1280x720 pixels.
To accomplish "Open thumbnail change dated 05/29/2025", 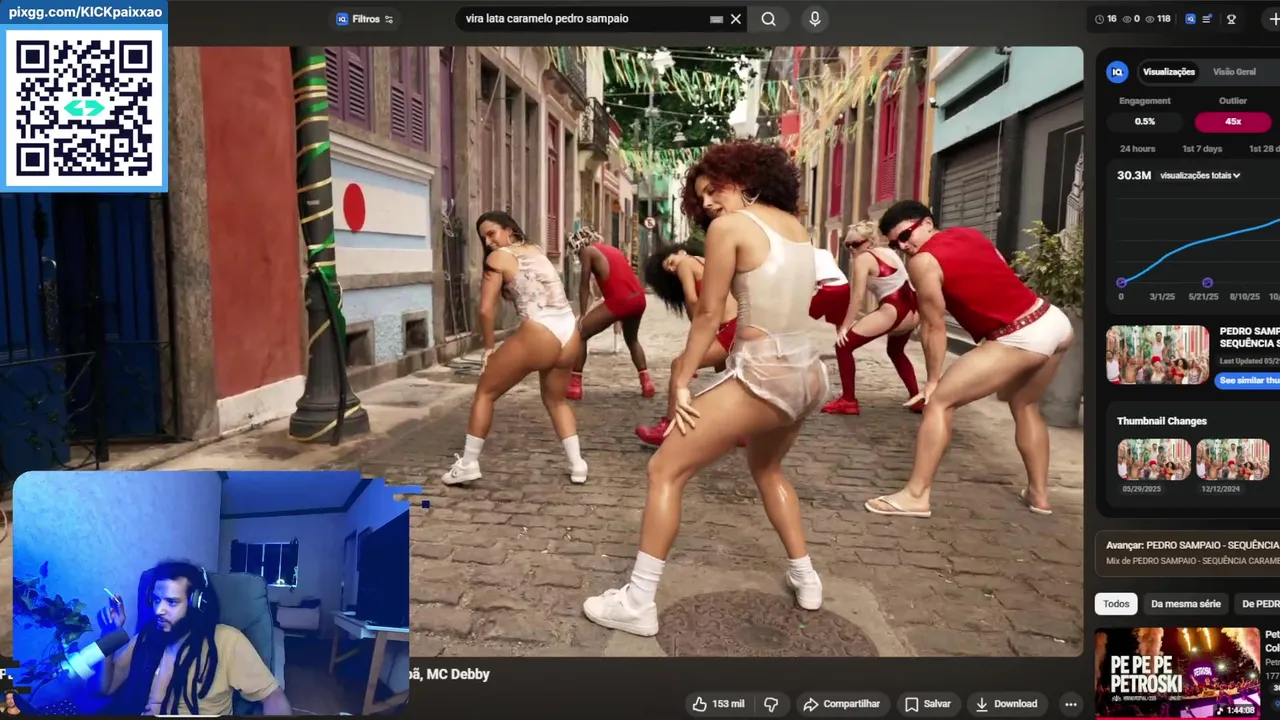I will click(1154, 460).
